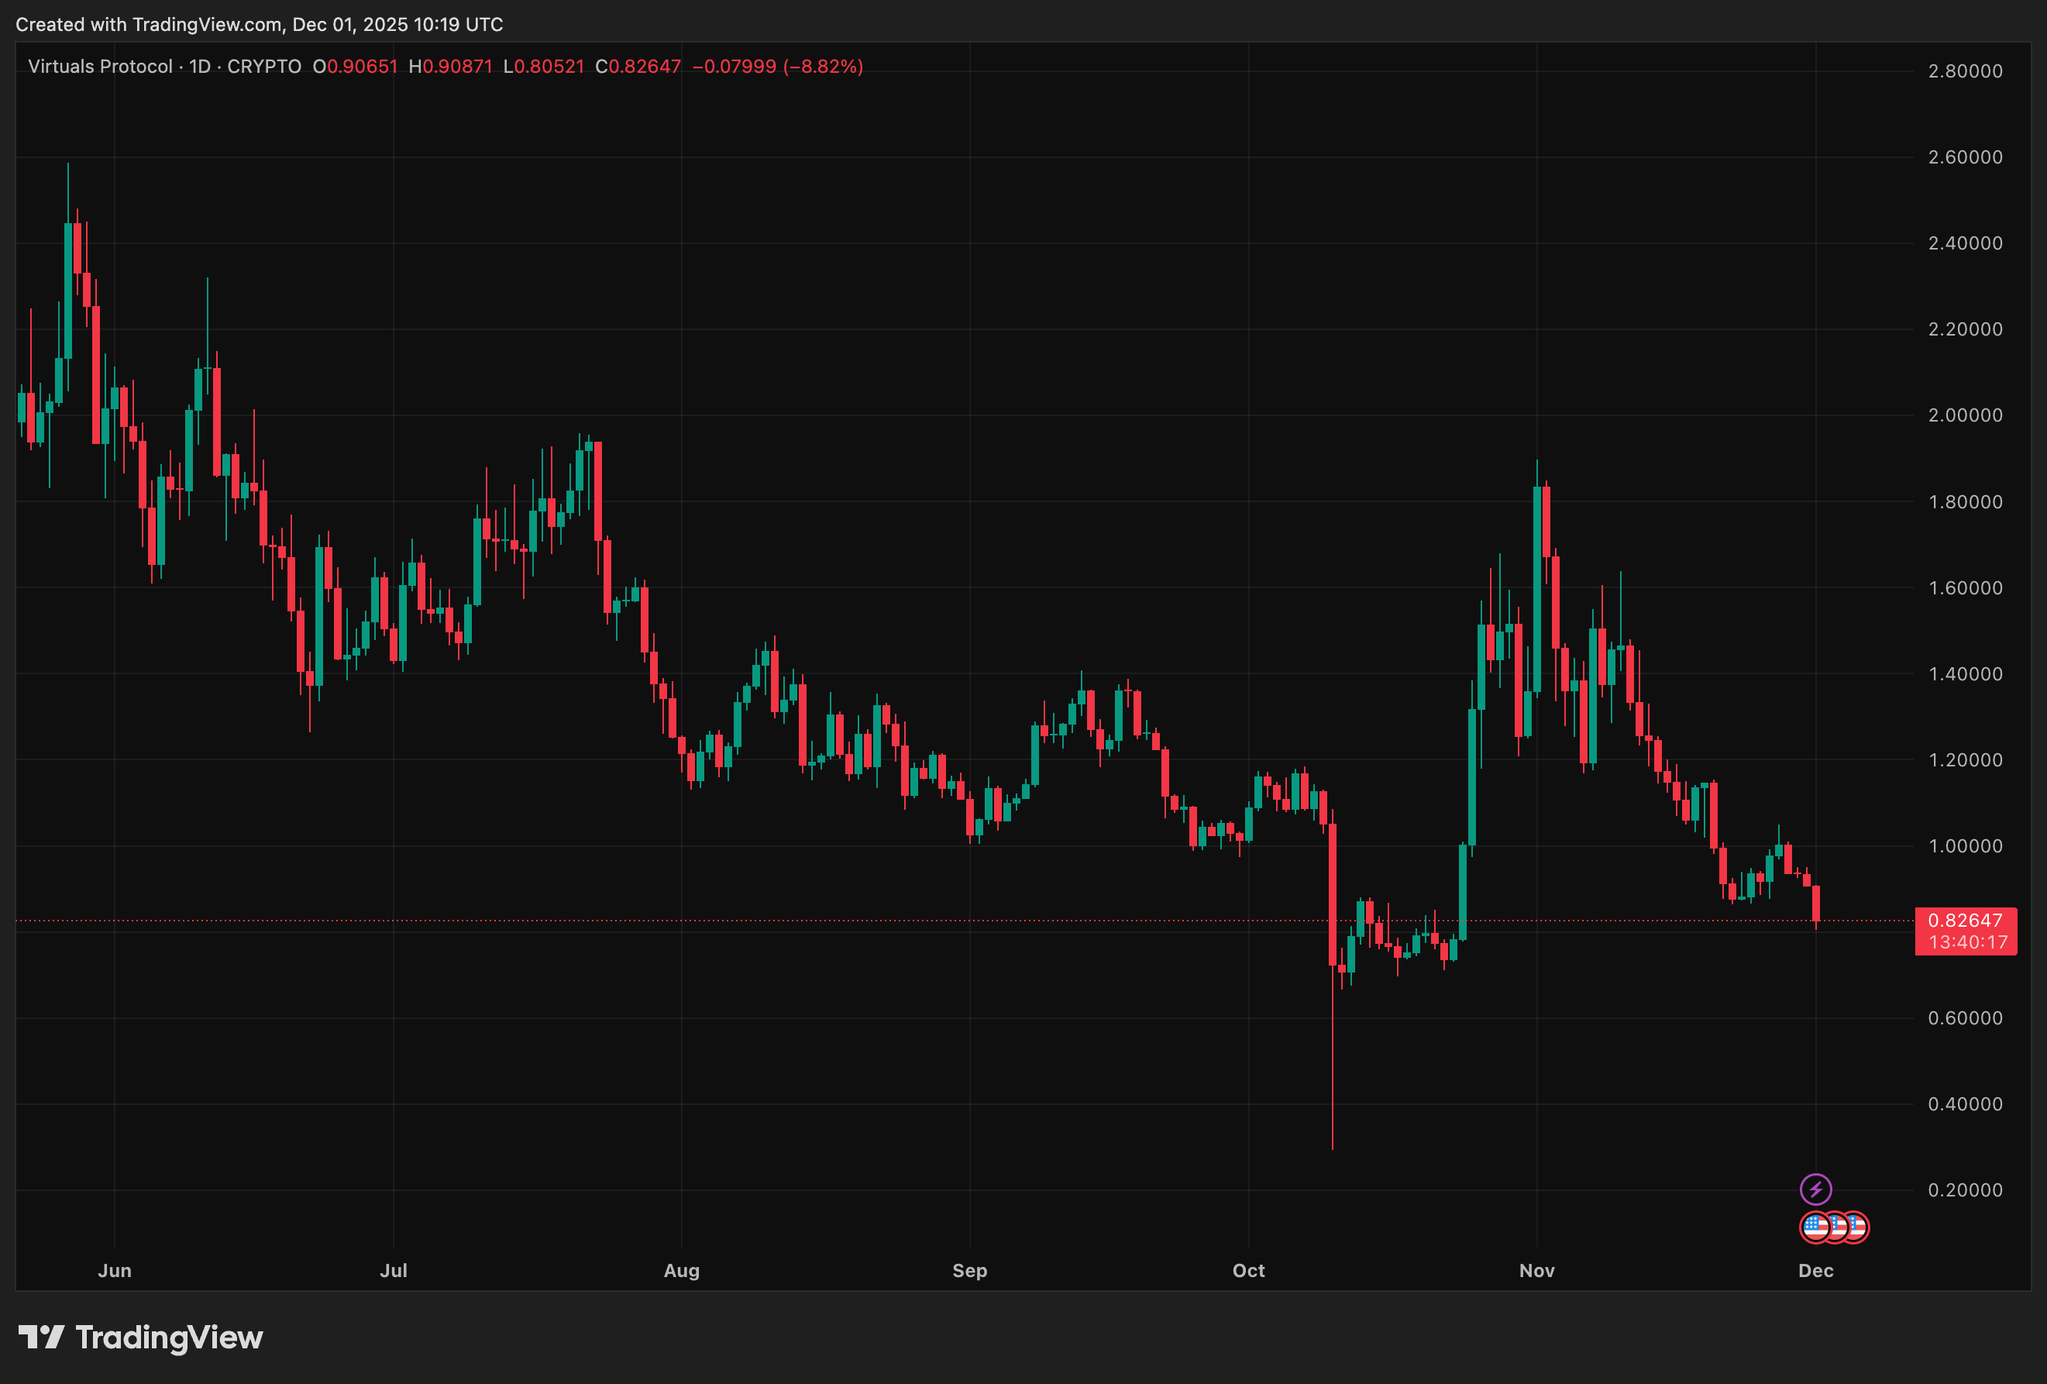Screen dimensions: 2047x1384
Task: Click the 0.20000 price scale label
Action: pyautogui.click(x=1965, y=1190)
